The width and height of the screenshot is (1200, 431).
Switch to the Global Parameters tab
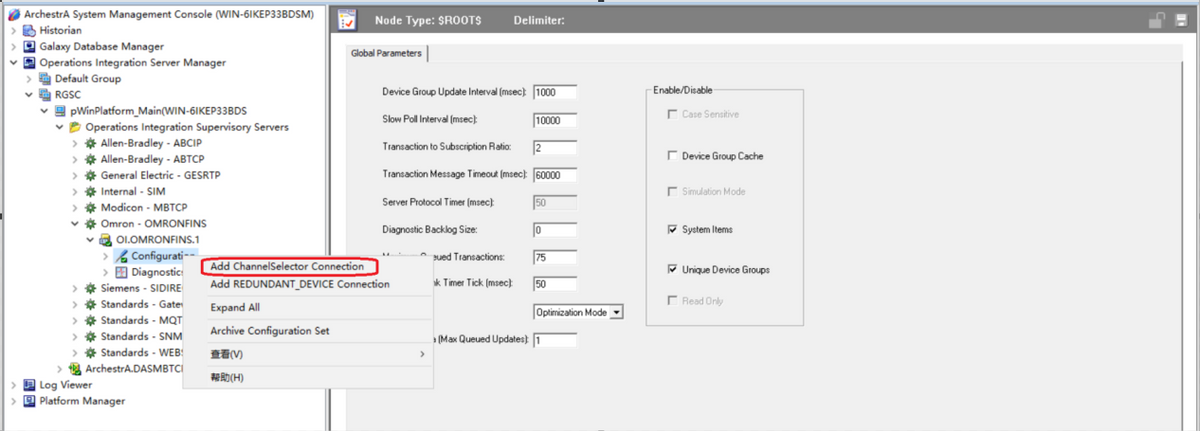(x=387, y=53)
